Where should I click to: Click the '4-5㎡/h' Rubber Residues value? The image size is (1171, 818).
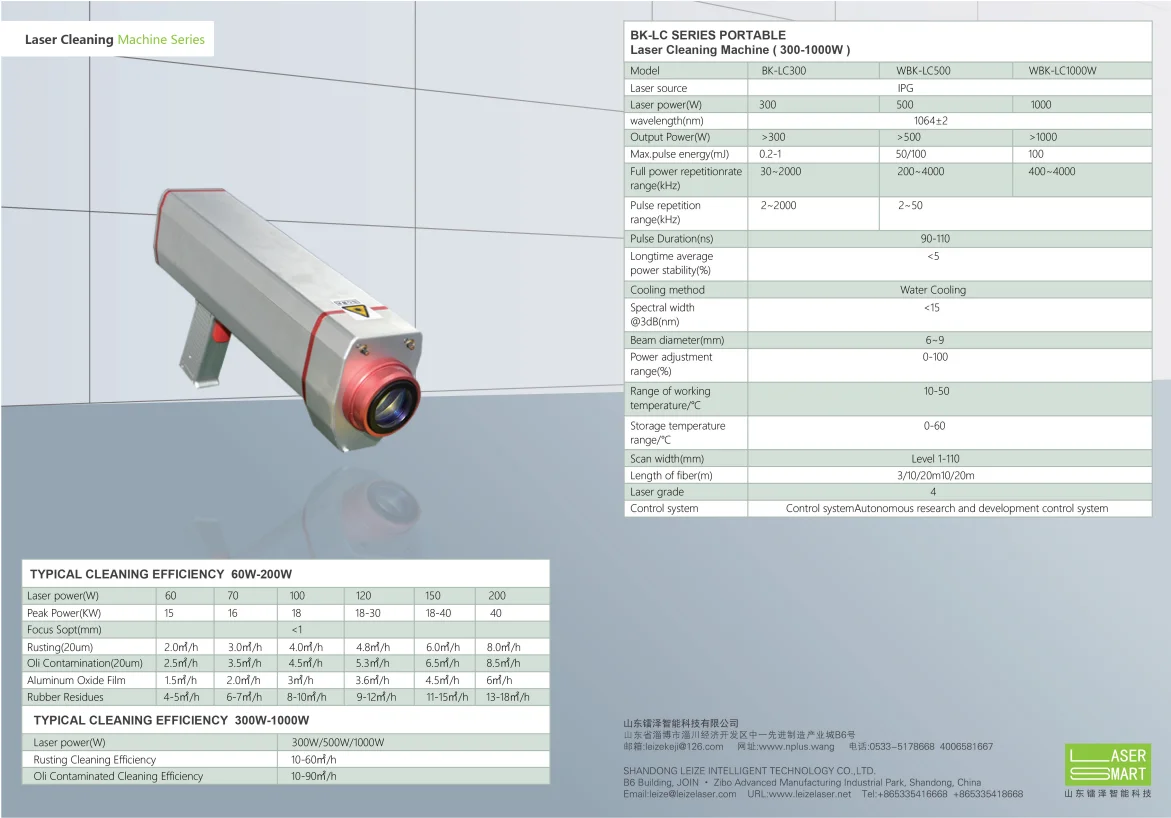click(181, 698)
